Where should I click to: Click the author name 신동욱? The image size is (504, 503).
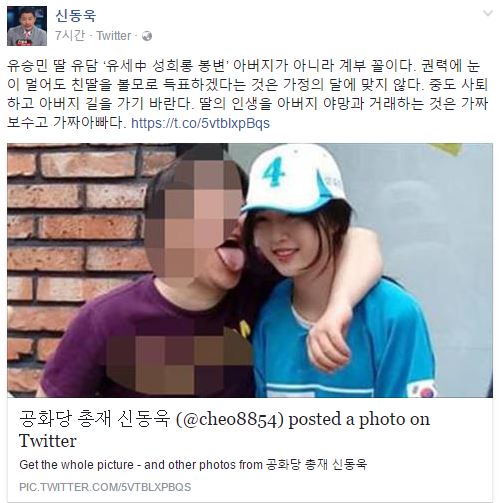coord(76,15)
